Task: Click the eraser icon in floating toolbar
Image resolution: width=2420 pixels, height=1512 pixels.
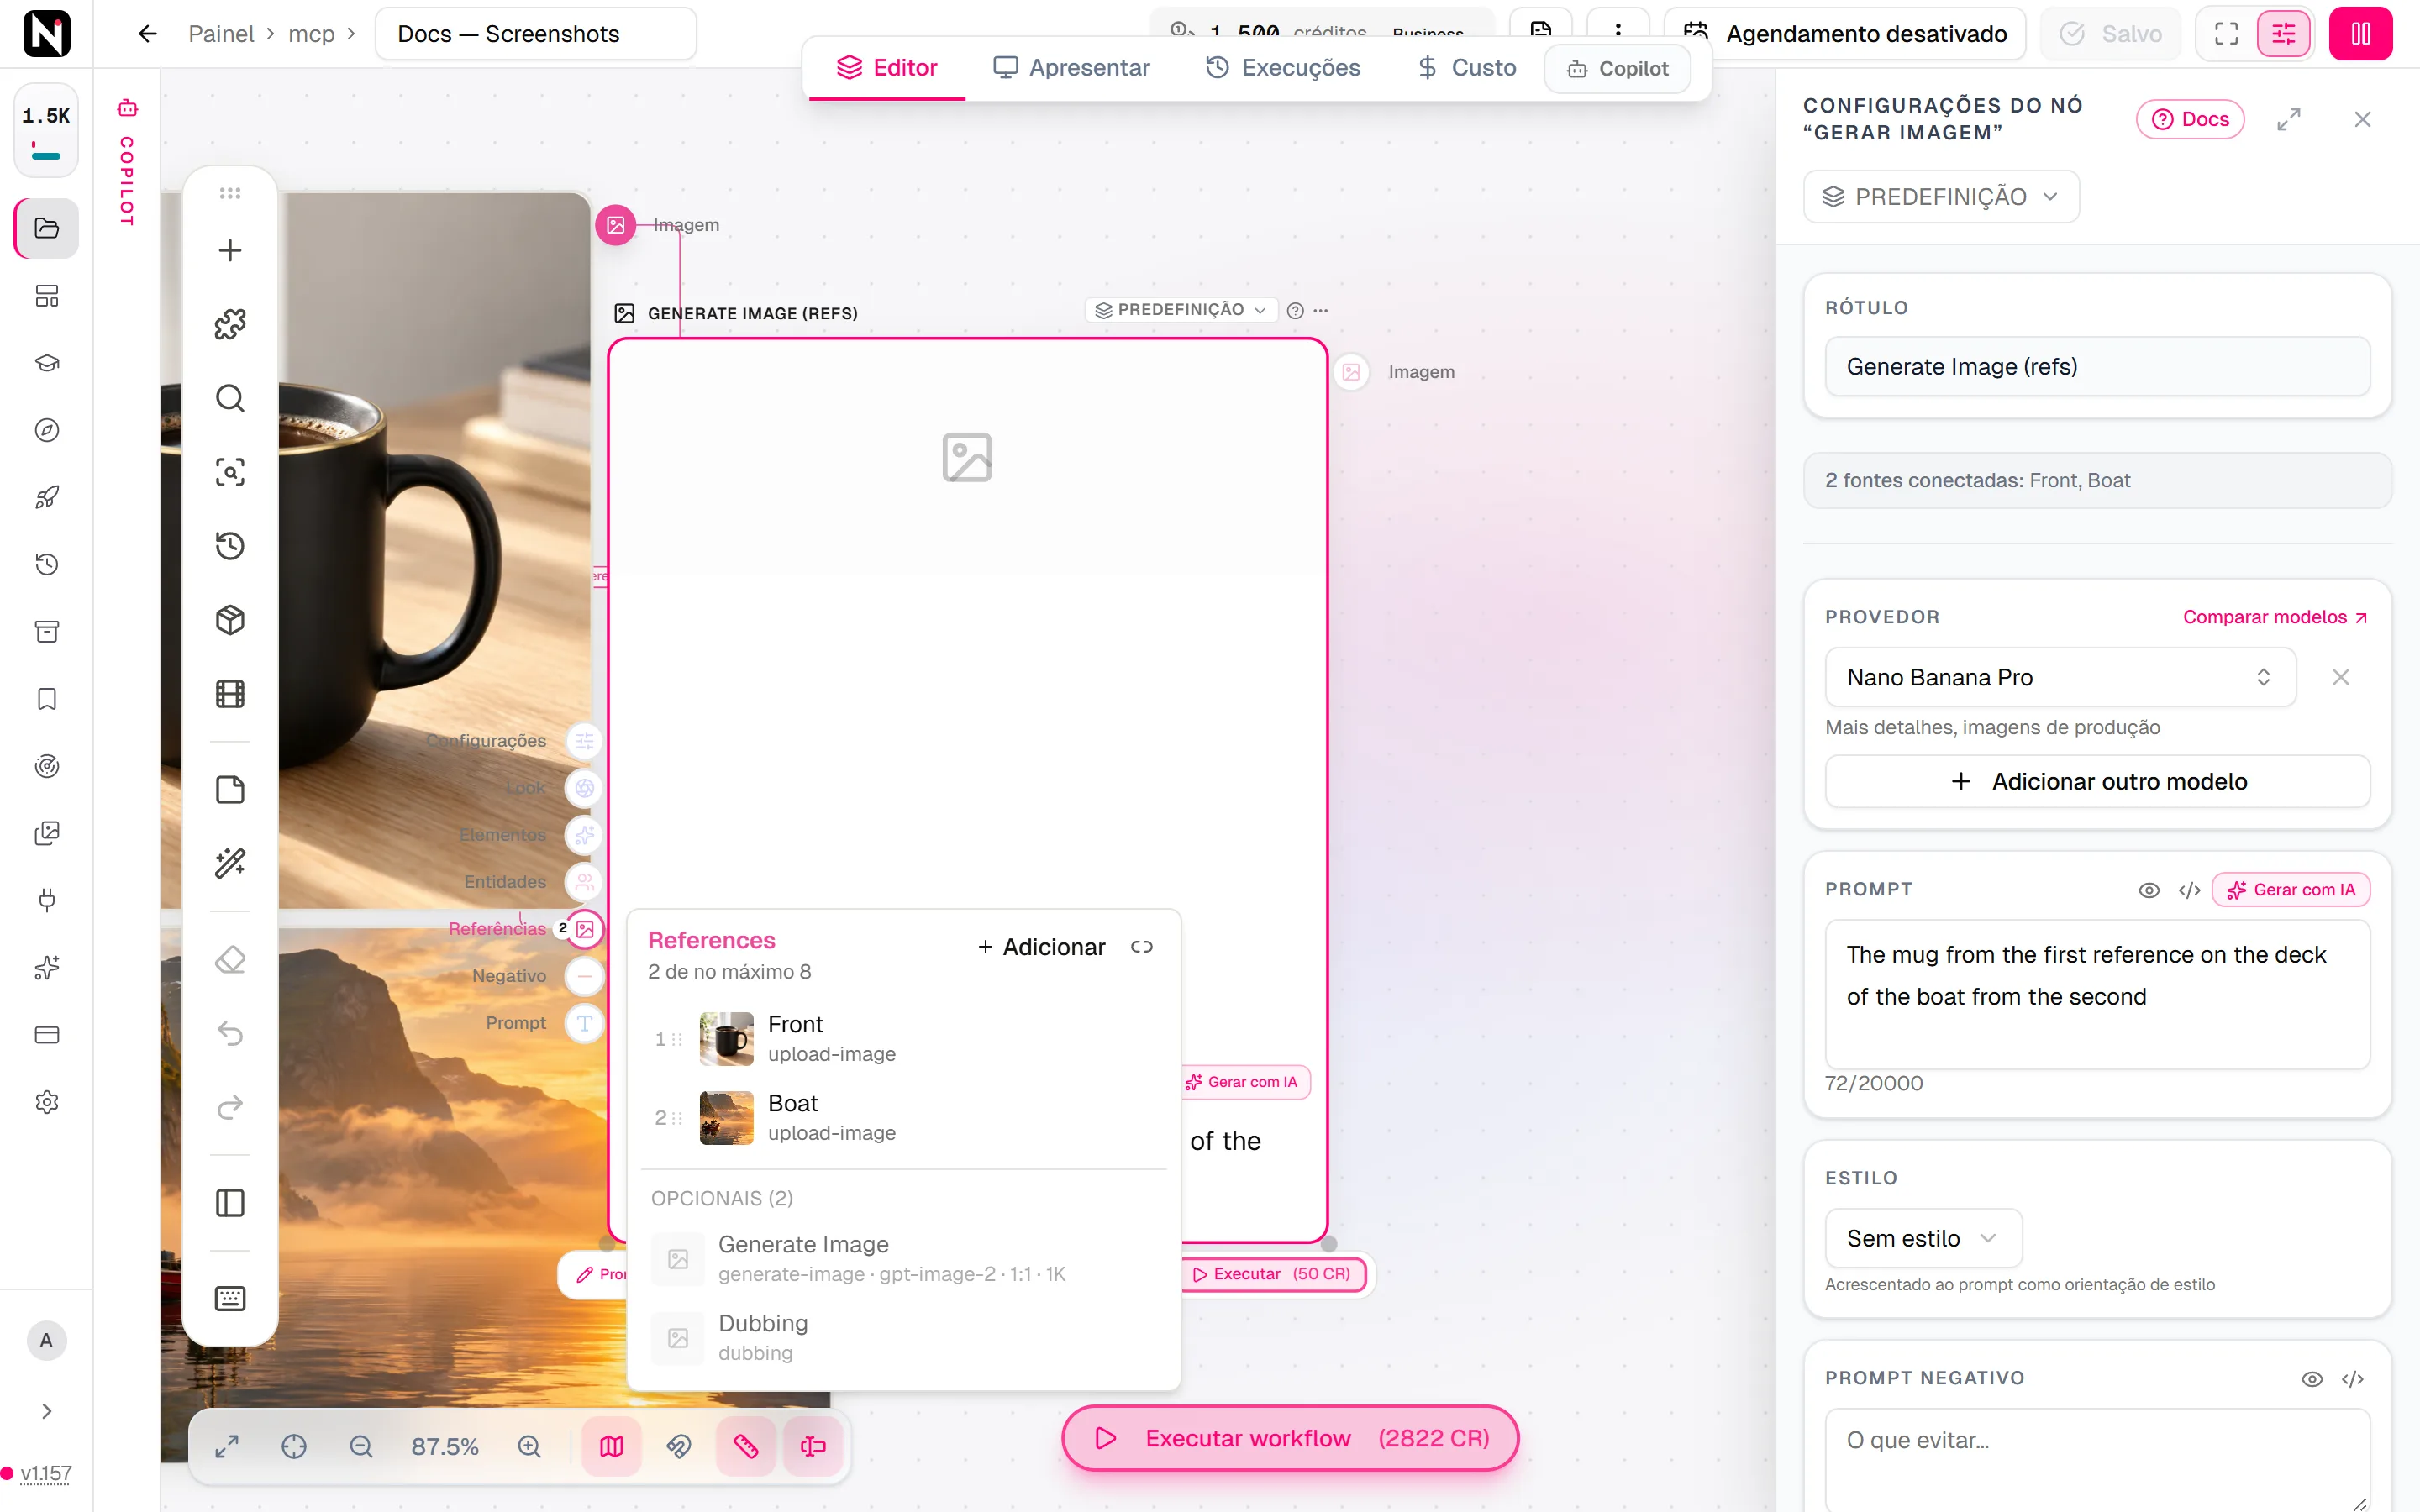Action: click(230, 960)
